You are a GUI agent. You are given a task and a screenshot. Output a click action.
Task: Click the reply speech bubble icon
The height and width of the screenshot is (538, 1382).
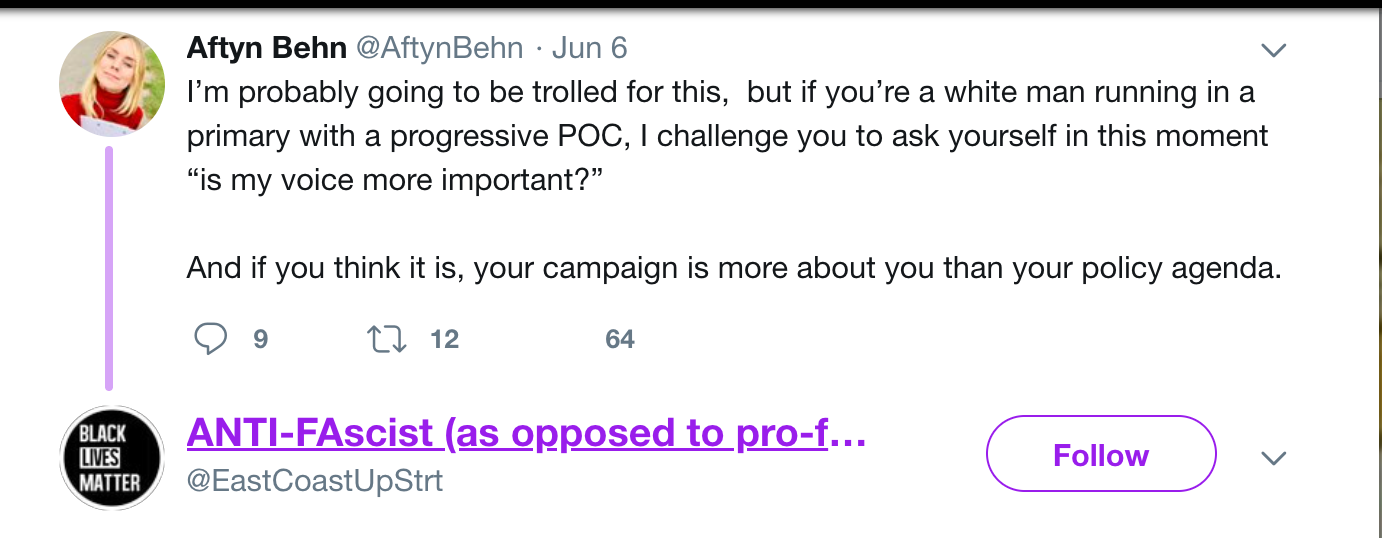pyautogui.click(x=210, y=339)
